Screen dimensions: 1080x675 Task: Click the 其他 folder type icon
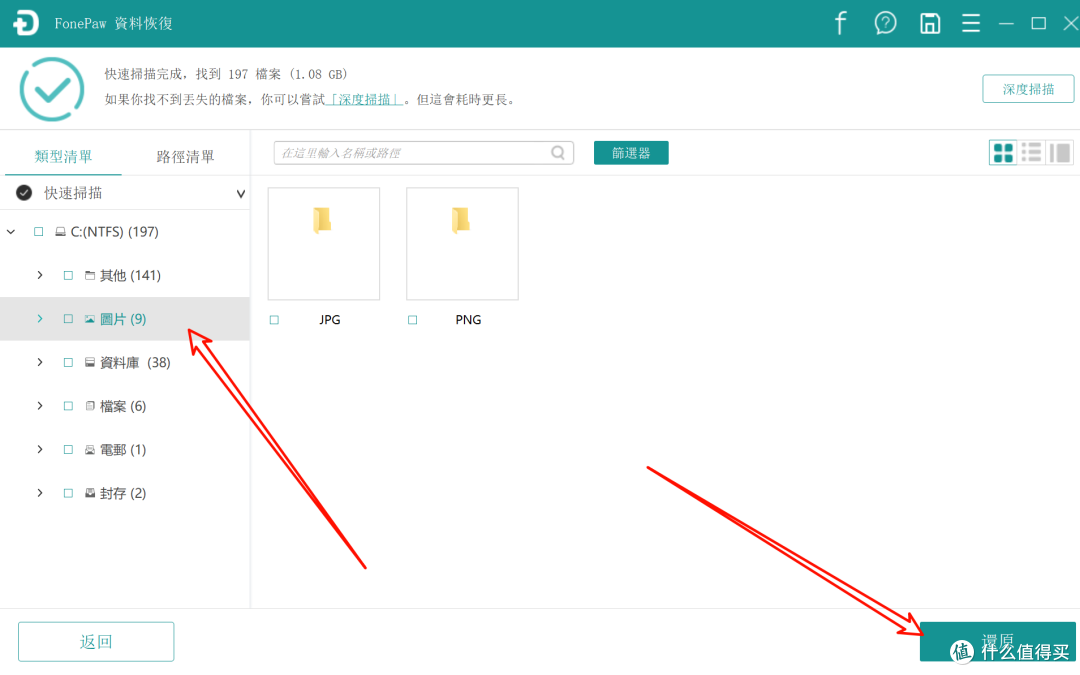point(90,276)
